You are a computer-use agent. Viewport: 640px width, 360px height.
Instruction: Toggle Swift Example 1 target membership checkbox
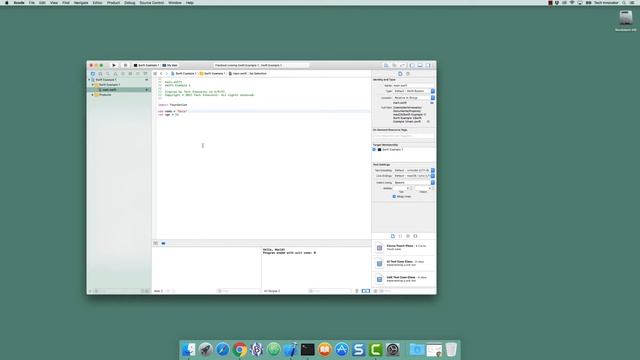coord(374,150)
